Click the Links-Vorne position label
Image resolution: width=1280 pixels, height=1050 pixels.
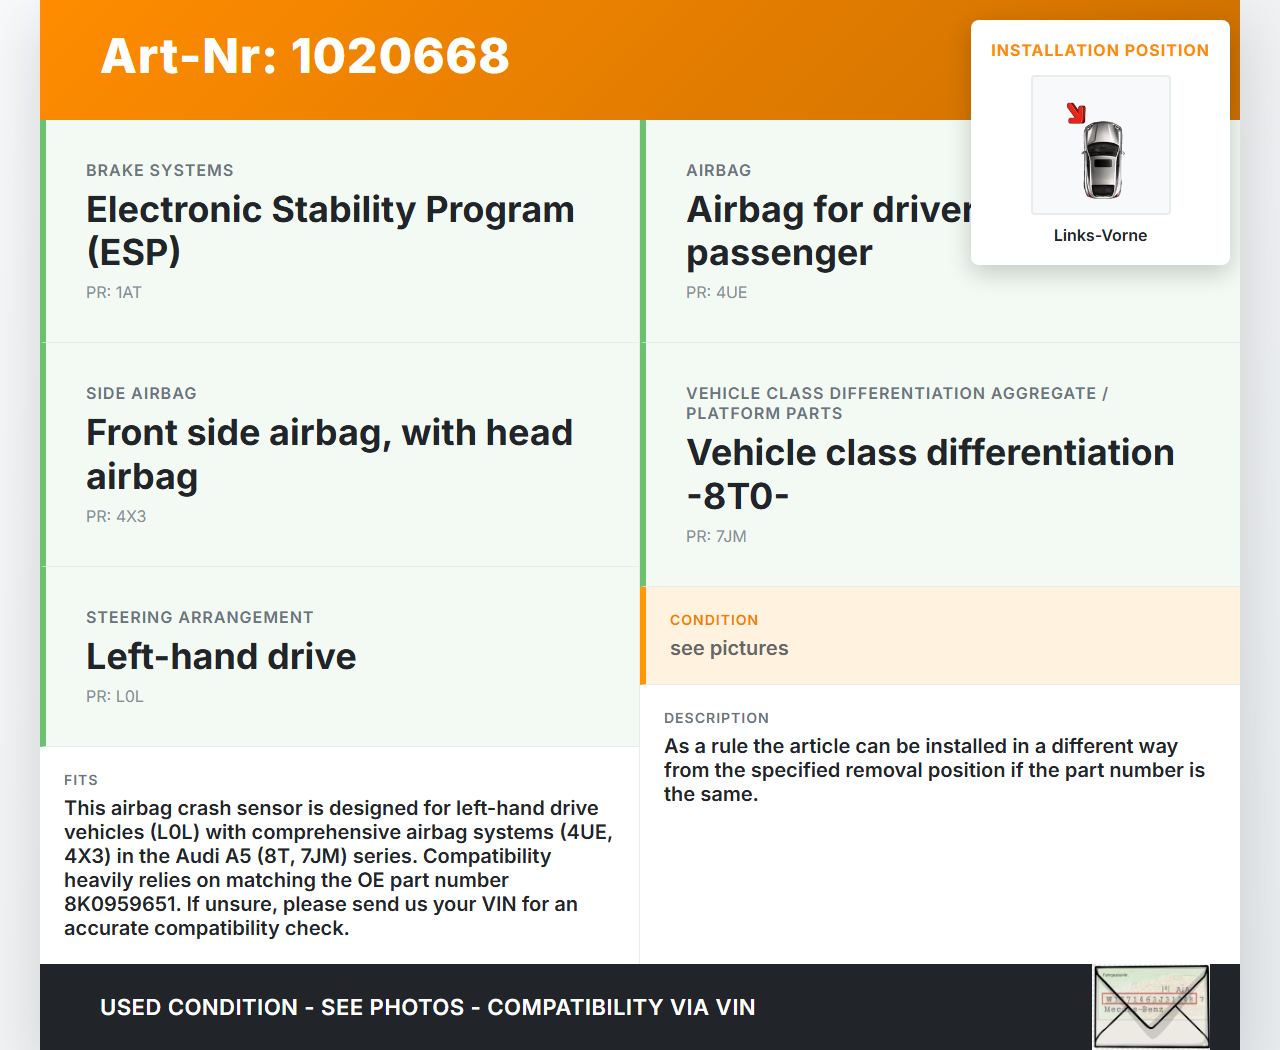(1100, 236)
